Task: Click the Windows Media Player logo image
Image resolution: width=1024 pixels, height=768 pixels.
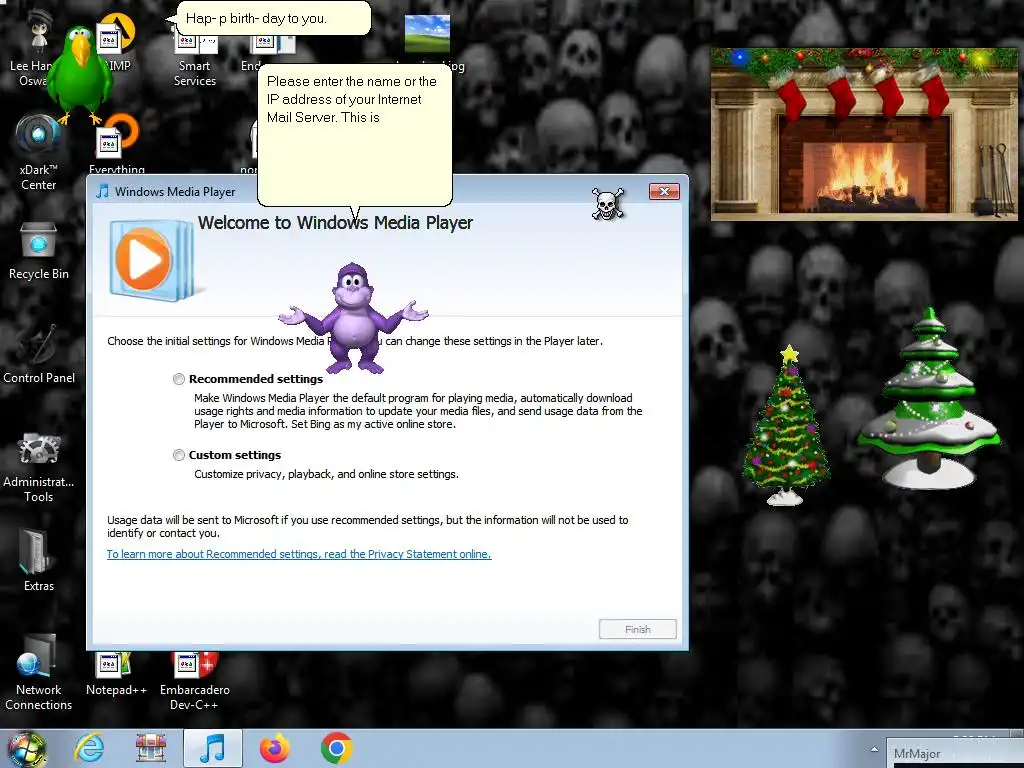Action: click(x=152, y=260)
